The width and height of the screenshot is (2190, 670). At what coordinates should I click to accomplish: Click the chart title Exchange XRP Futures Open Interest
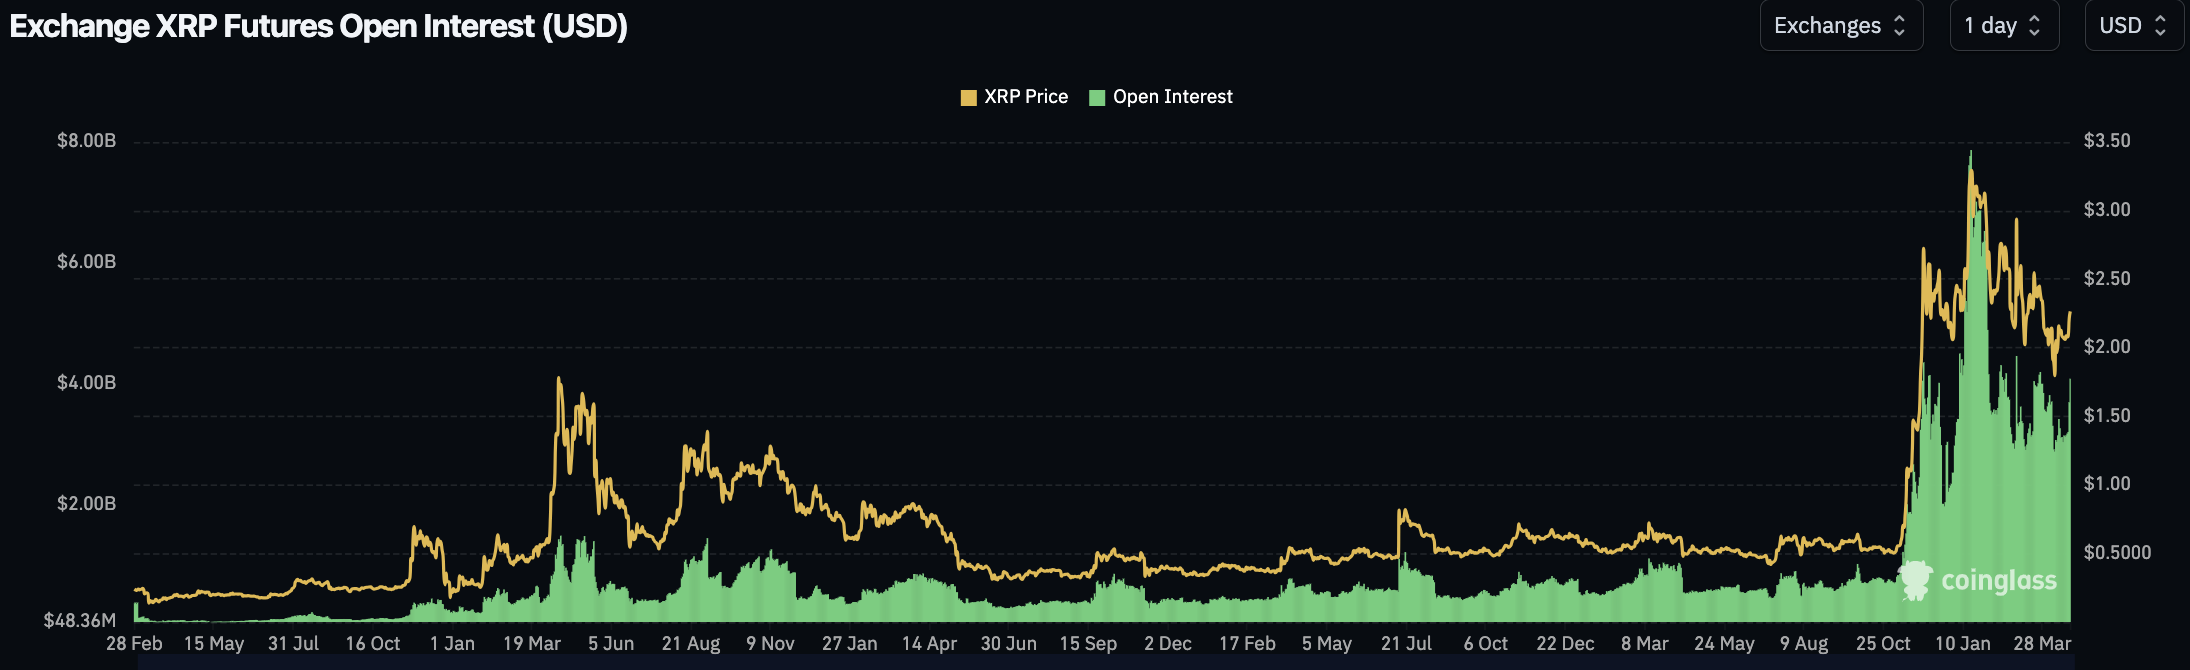coord(318,26)
